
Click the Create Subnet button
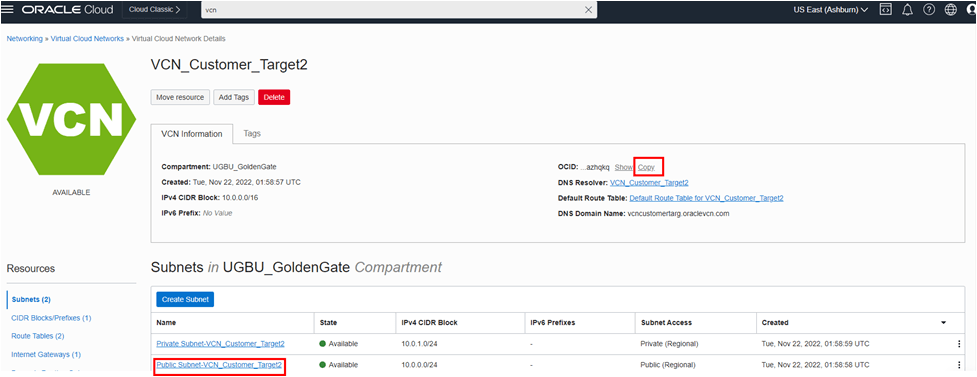(185, 299)
